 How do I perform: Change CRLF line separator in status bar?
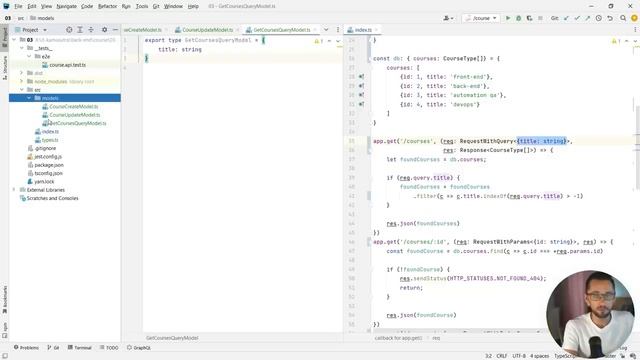[x=502, y=356]
